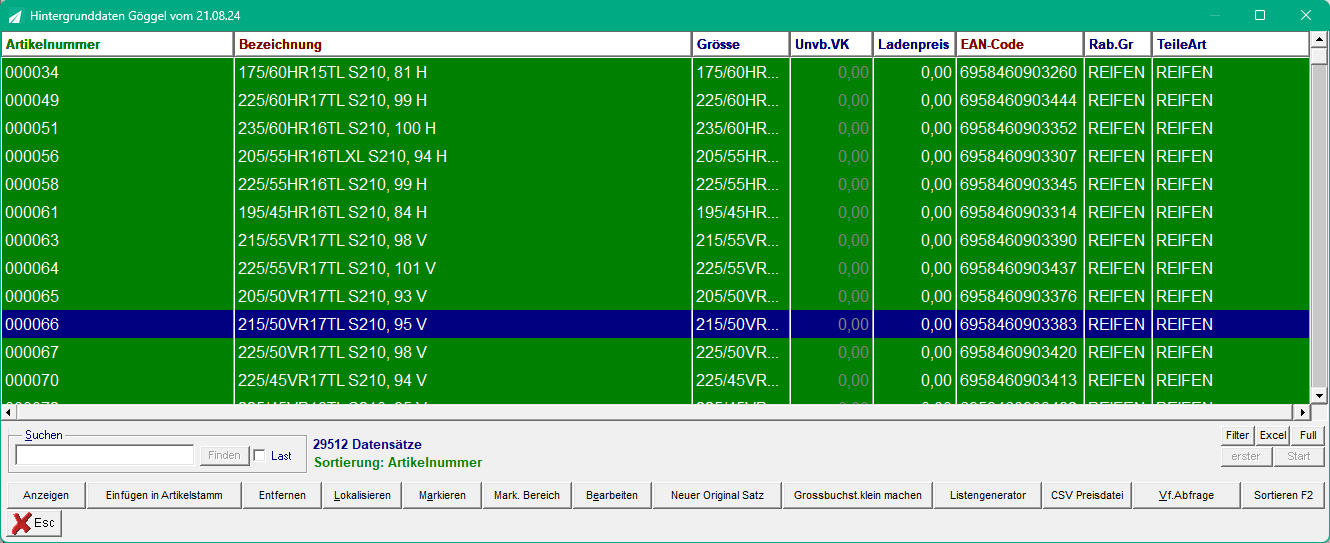
Task: Click the erster button
Action: click(1246, 456)
